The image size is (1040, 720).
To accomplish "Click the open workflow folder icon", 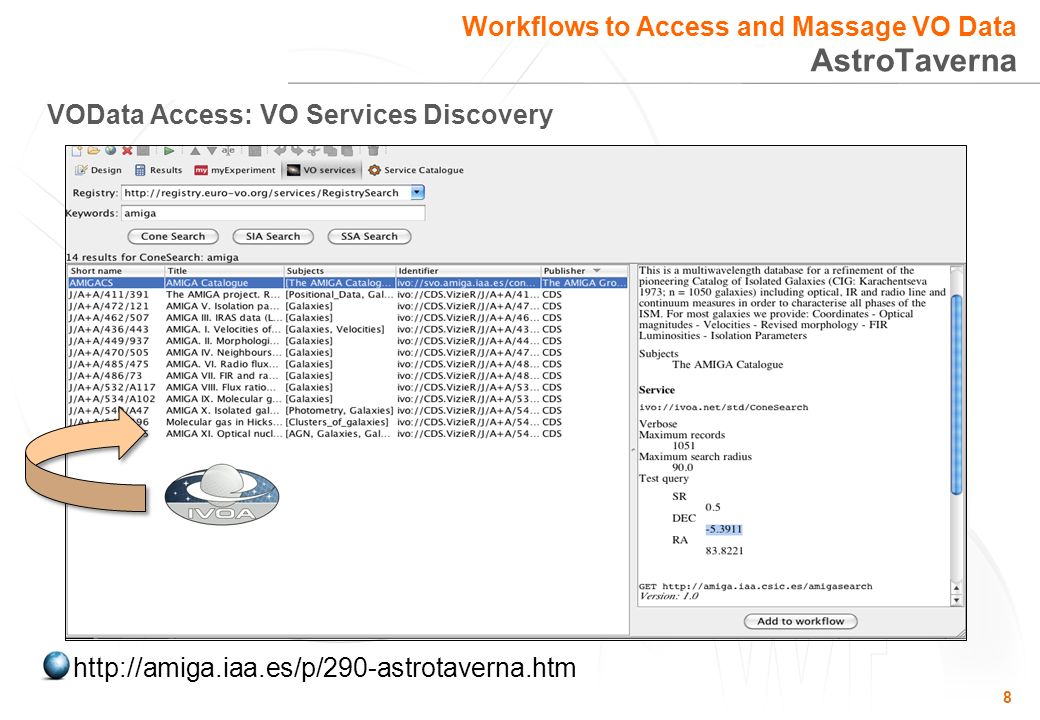I will 94,150.
